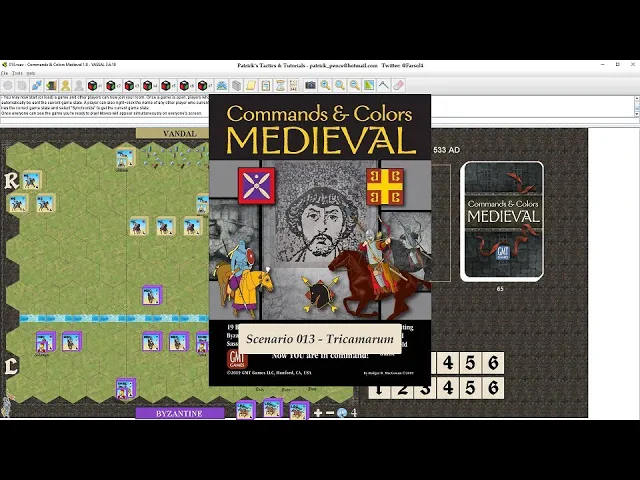Screen dimensions: 640x480
Task: Click the blue map window icon
Action: click(x=222, y=85)
